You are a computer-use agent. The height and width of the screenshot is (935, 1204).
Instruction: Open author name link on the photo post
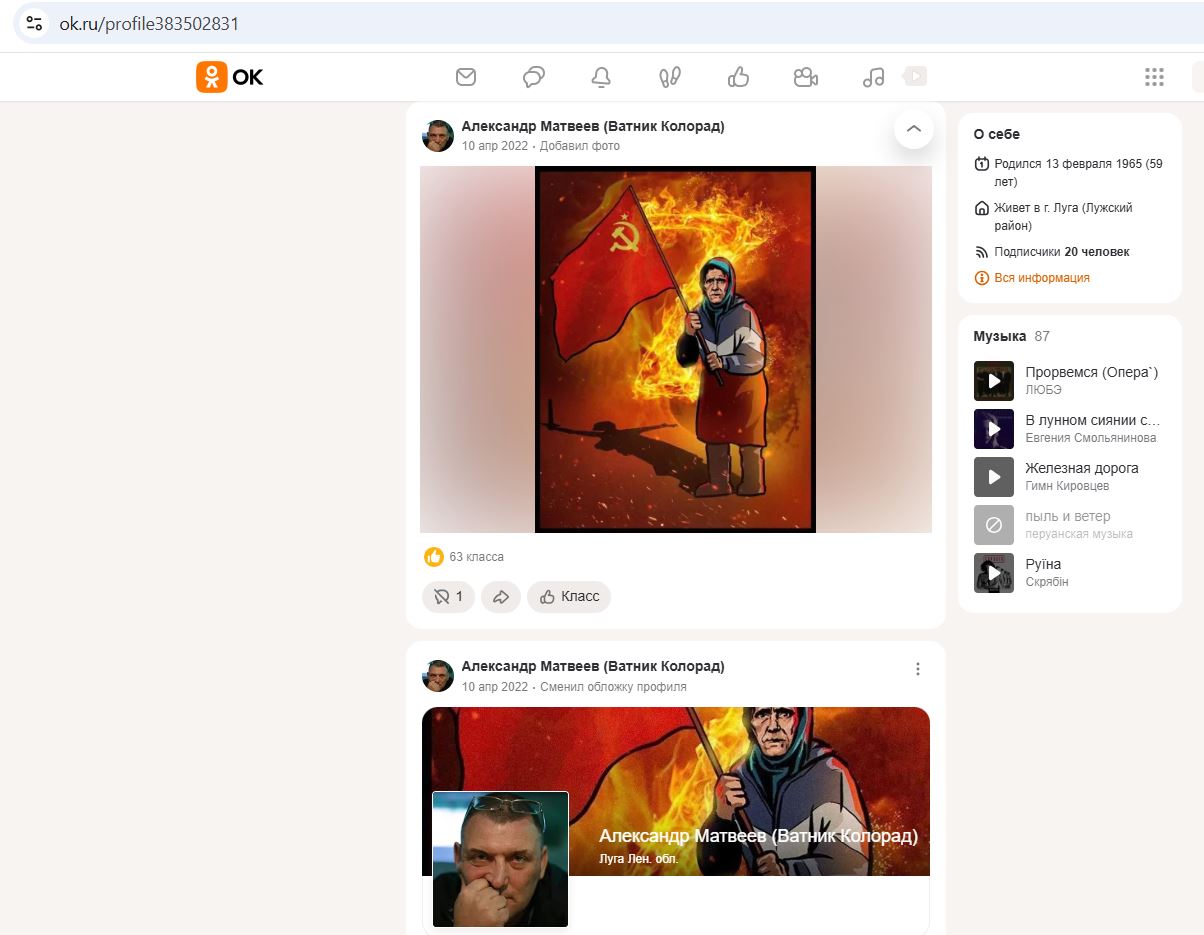coord(593,127)
